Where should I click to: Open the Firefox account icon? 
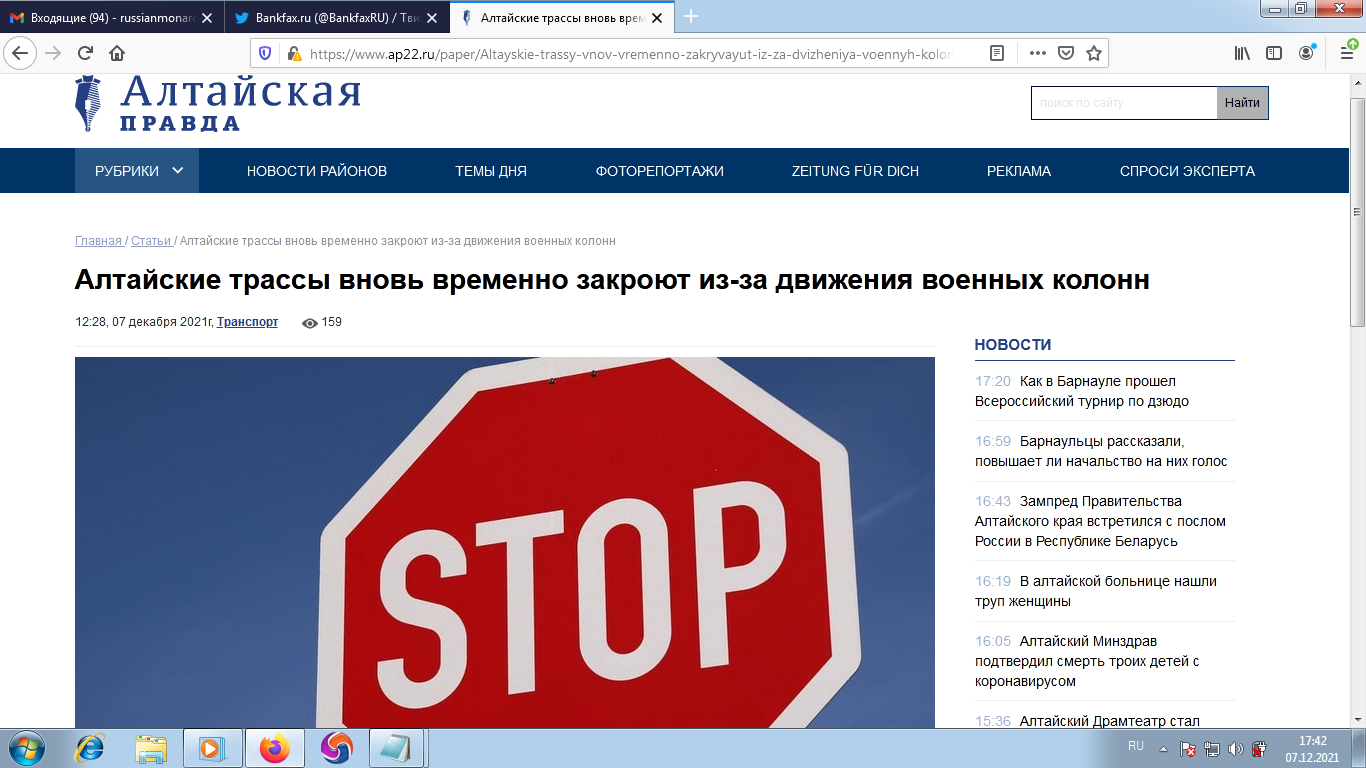[1305, 53]
